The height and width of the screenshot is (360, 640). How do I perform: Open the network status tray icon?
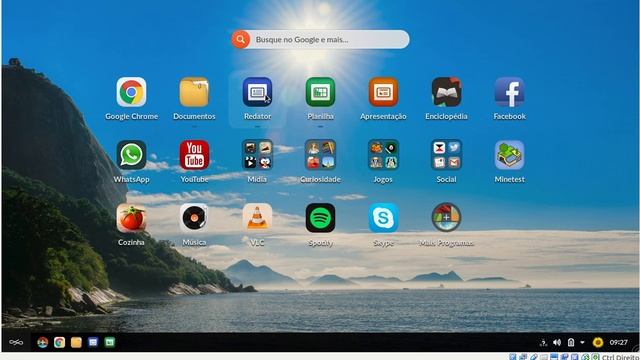(x=543, y=342)
